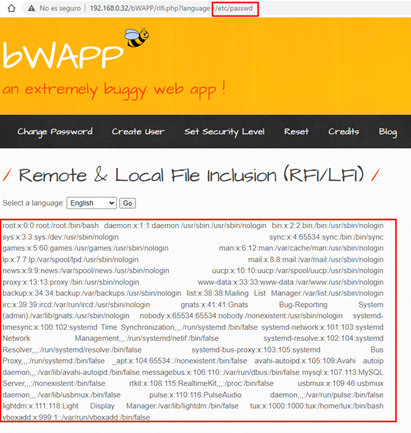This screenshot has width=411, height=433.
Task: Open Set Security Level page
Action: (x=224, y=132)
